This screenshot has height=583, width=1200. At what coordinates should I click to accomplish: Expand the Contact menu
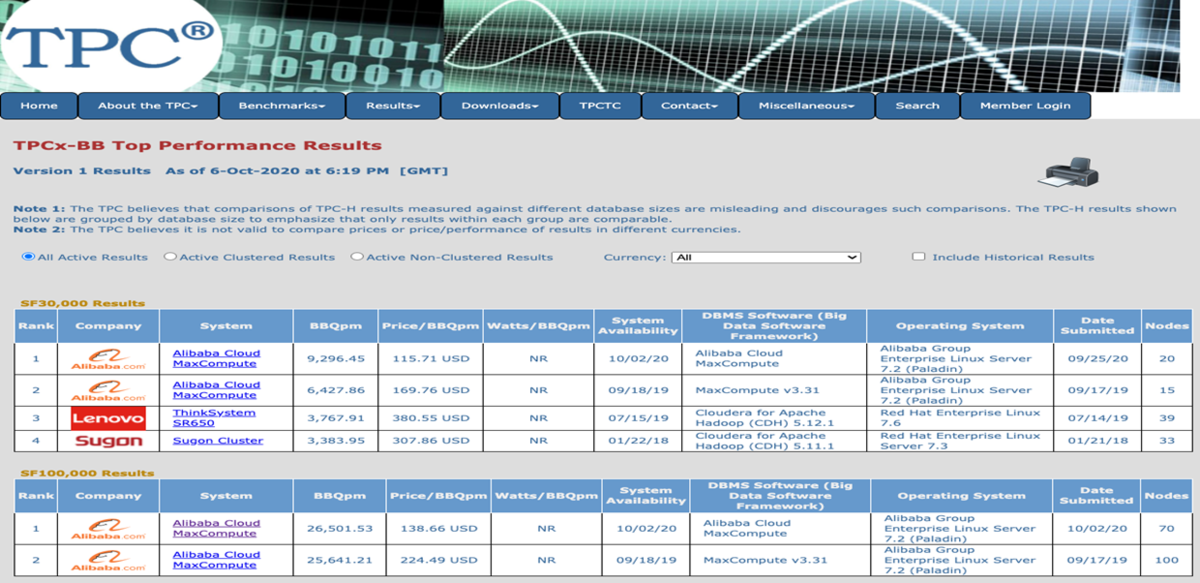click(690, 106)
